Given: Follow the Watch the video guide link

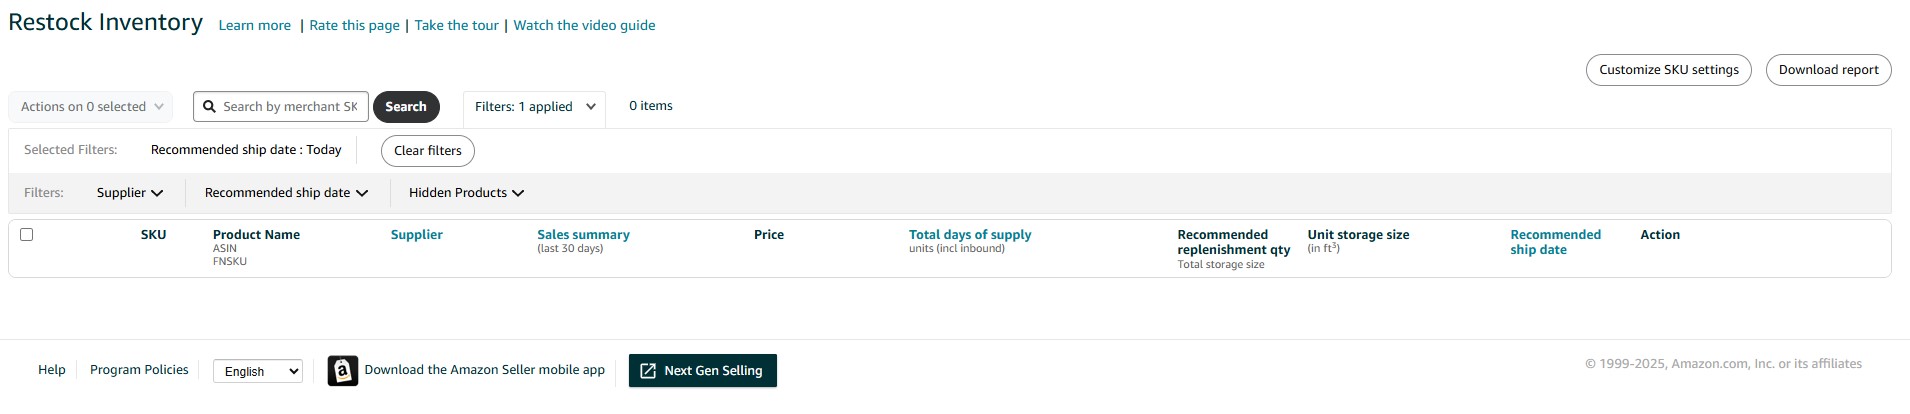Looking at the screenshot, I should (585, 26).
